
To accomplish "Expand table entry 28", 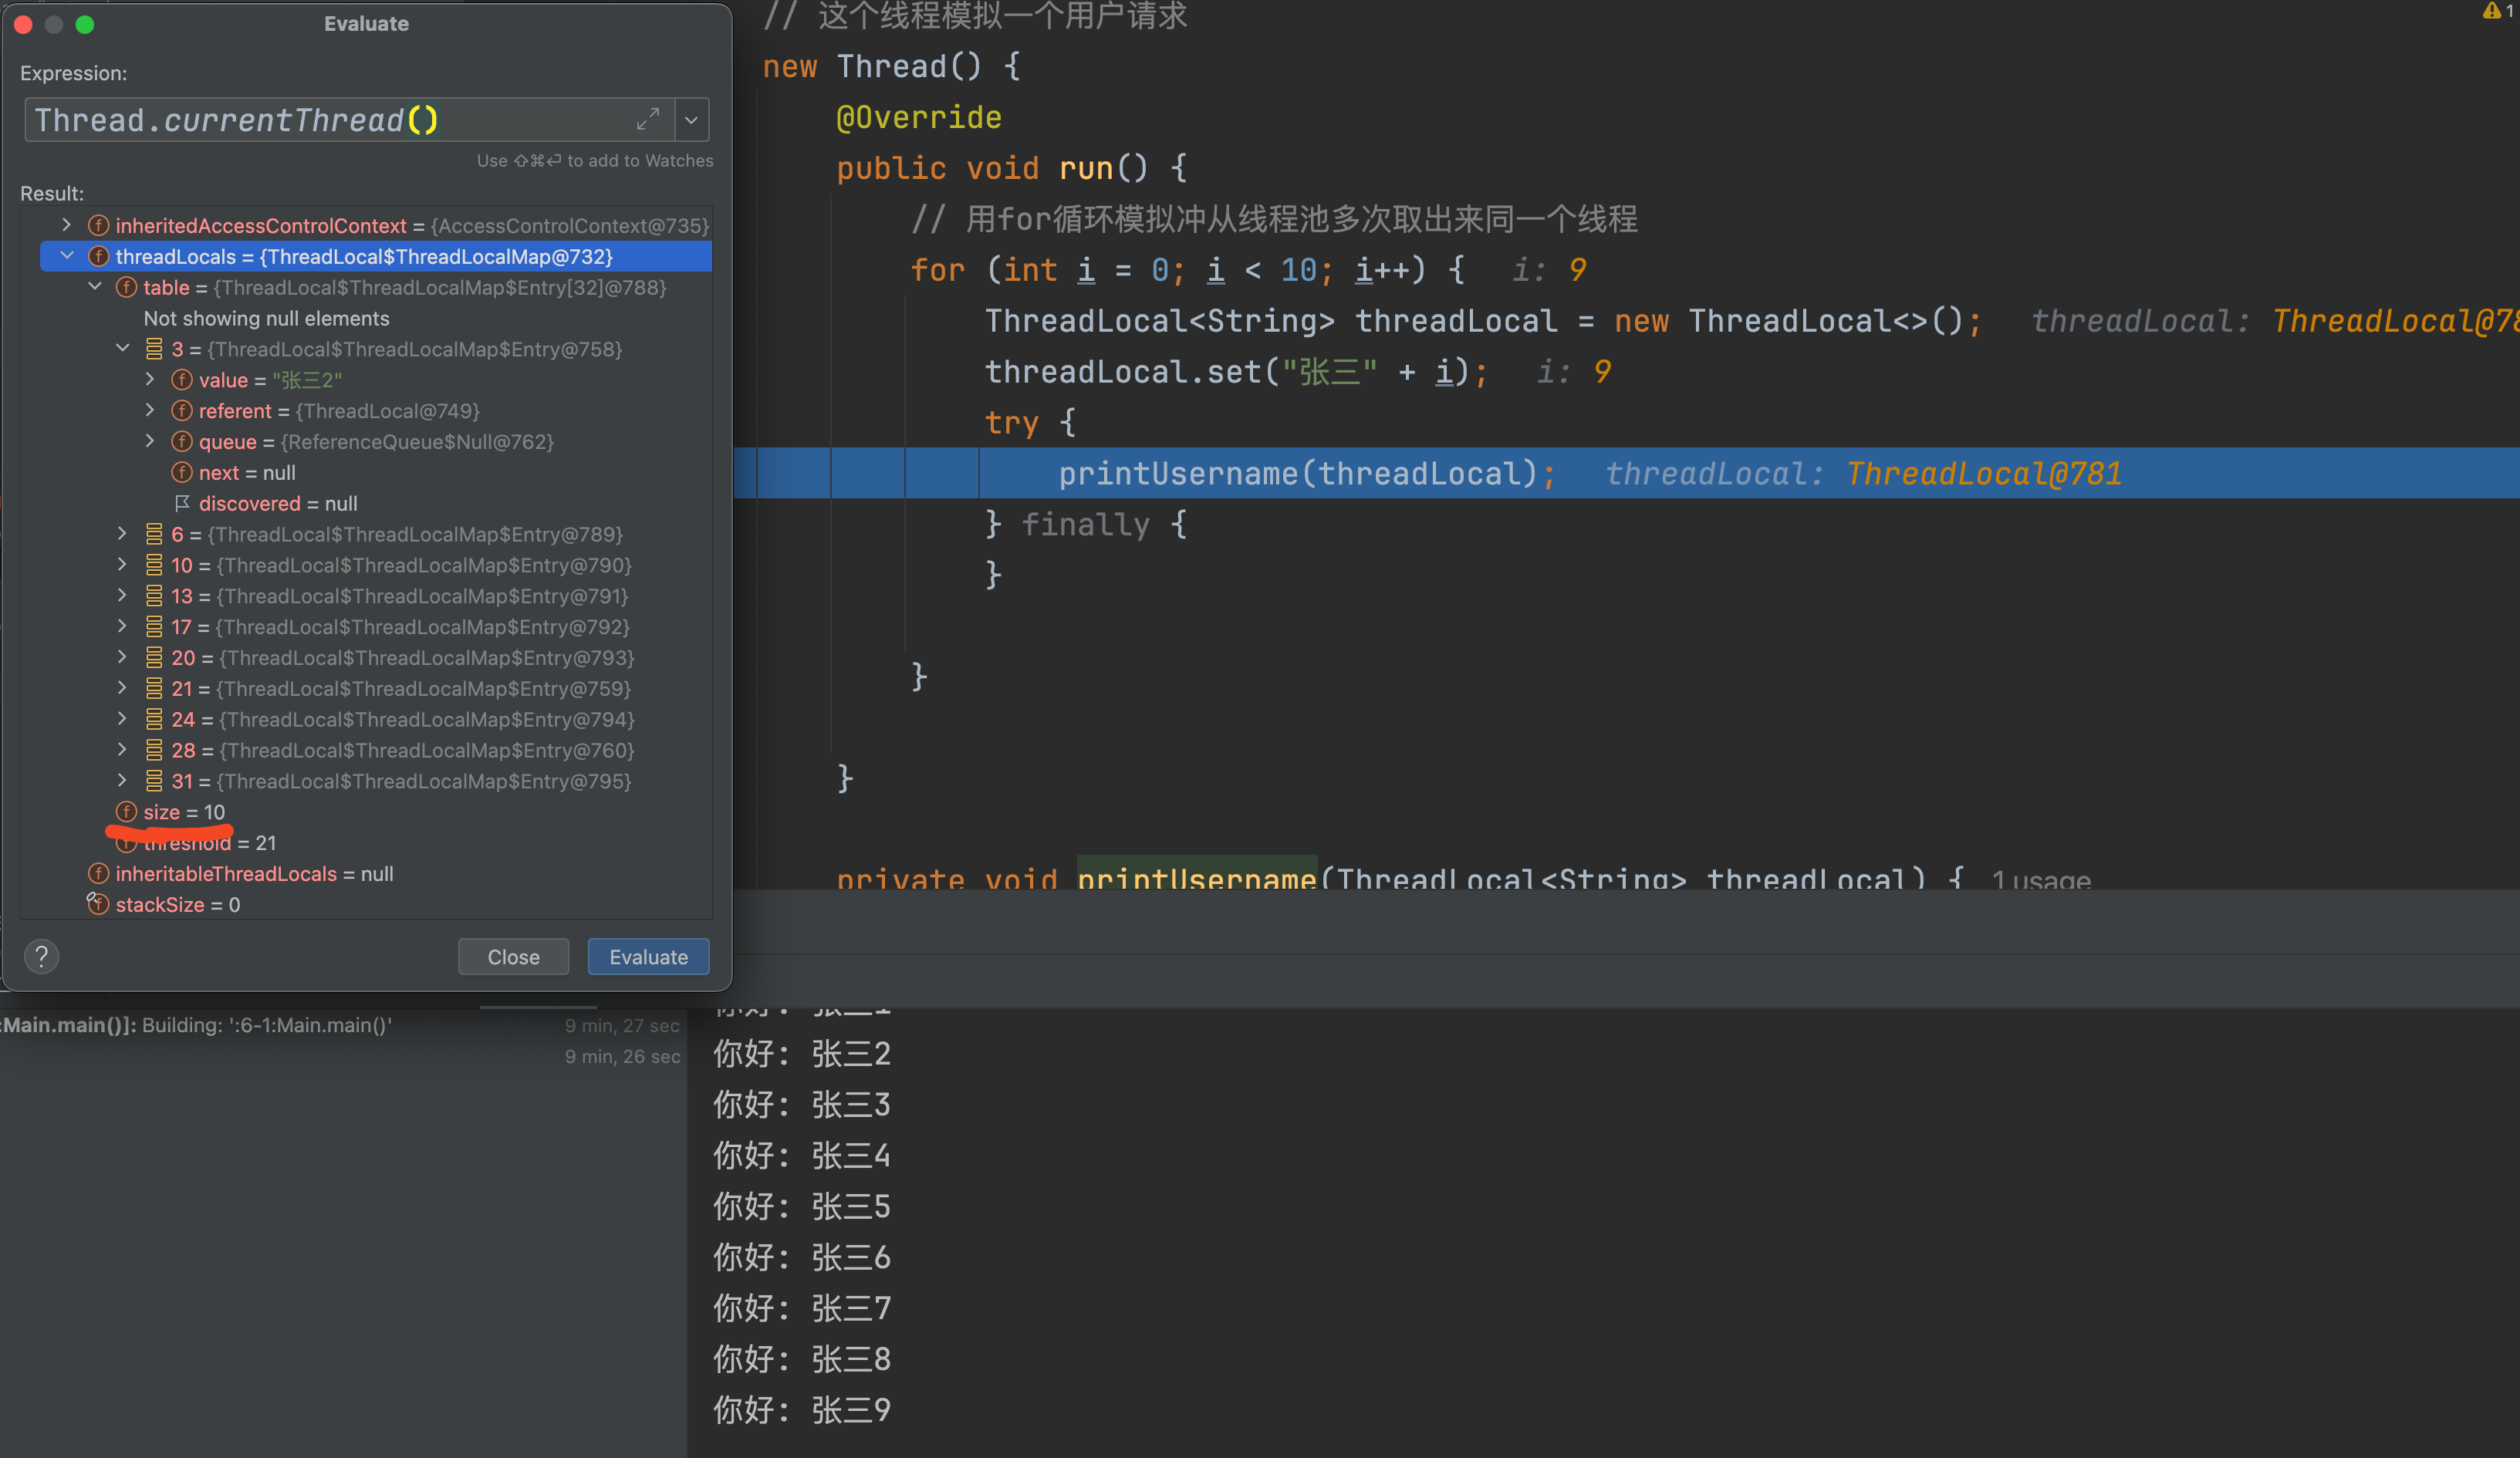I will click(x=122, y=750).
